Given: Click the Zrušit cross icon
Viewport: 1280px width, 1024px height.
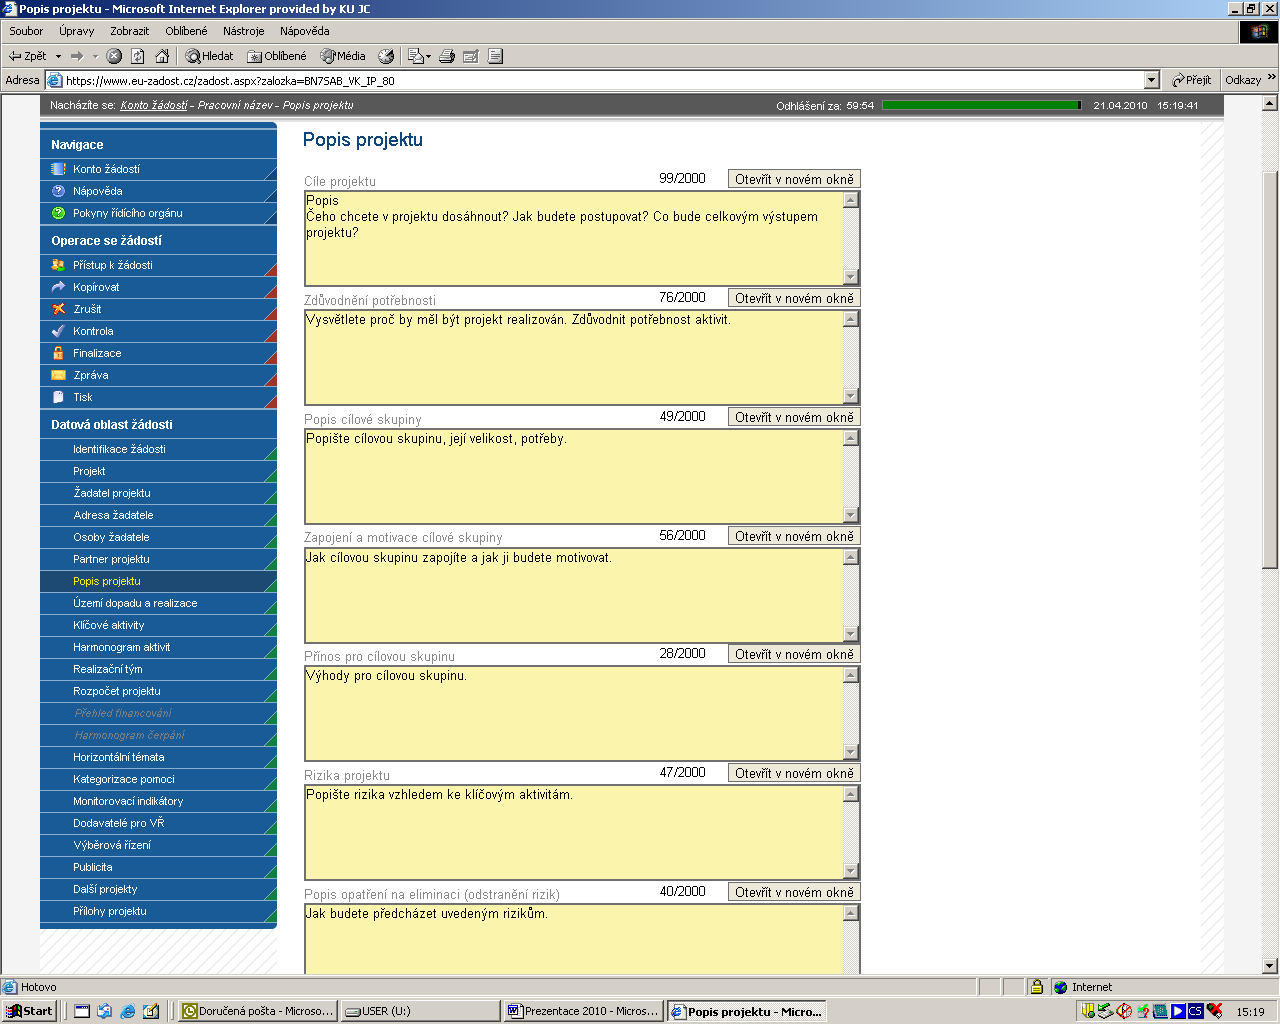Looking at the screenshot, I should [58, 309].
